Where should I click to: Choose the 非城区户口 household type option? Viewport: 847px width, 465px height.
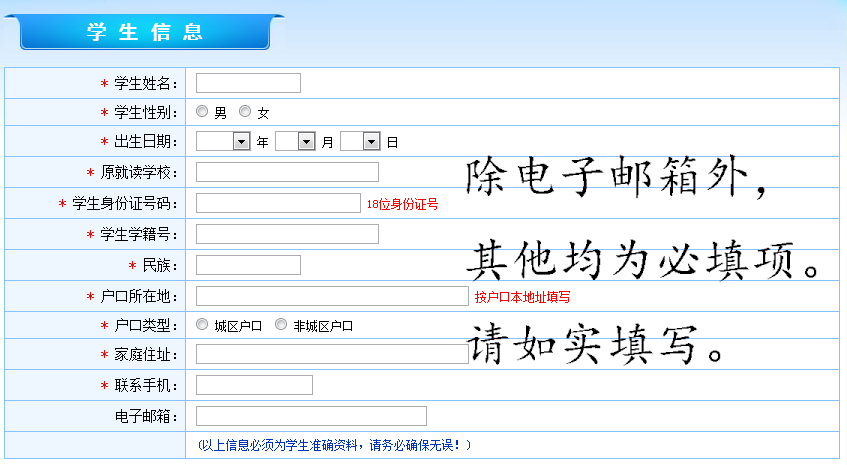[281, 324]
